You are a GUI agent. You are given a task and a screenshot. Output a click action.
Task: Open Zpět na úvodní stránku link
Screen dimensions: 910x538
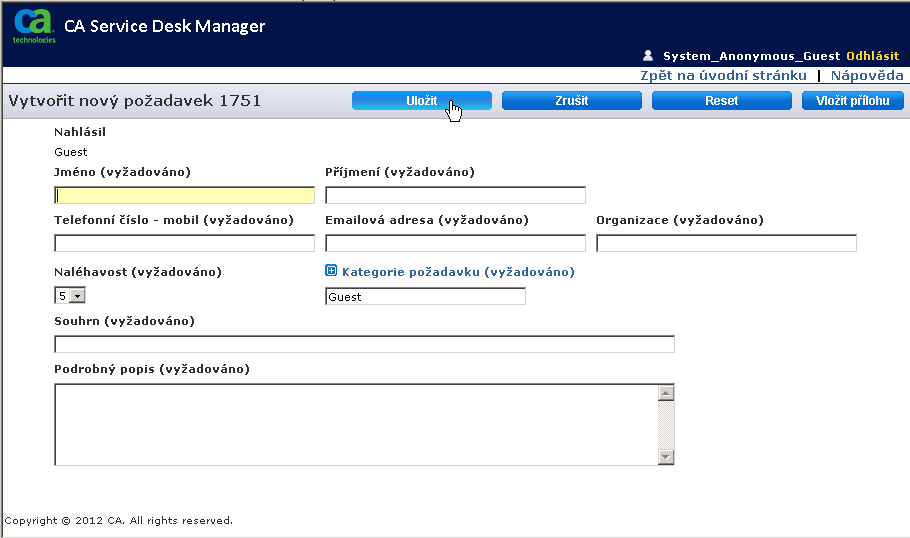tap(723, 75)
